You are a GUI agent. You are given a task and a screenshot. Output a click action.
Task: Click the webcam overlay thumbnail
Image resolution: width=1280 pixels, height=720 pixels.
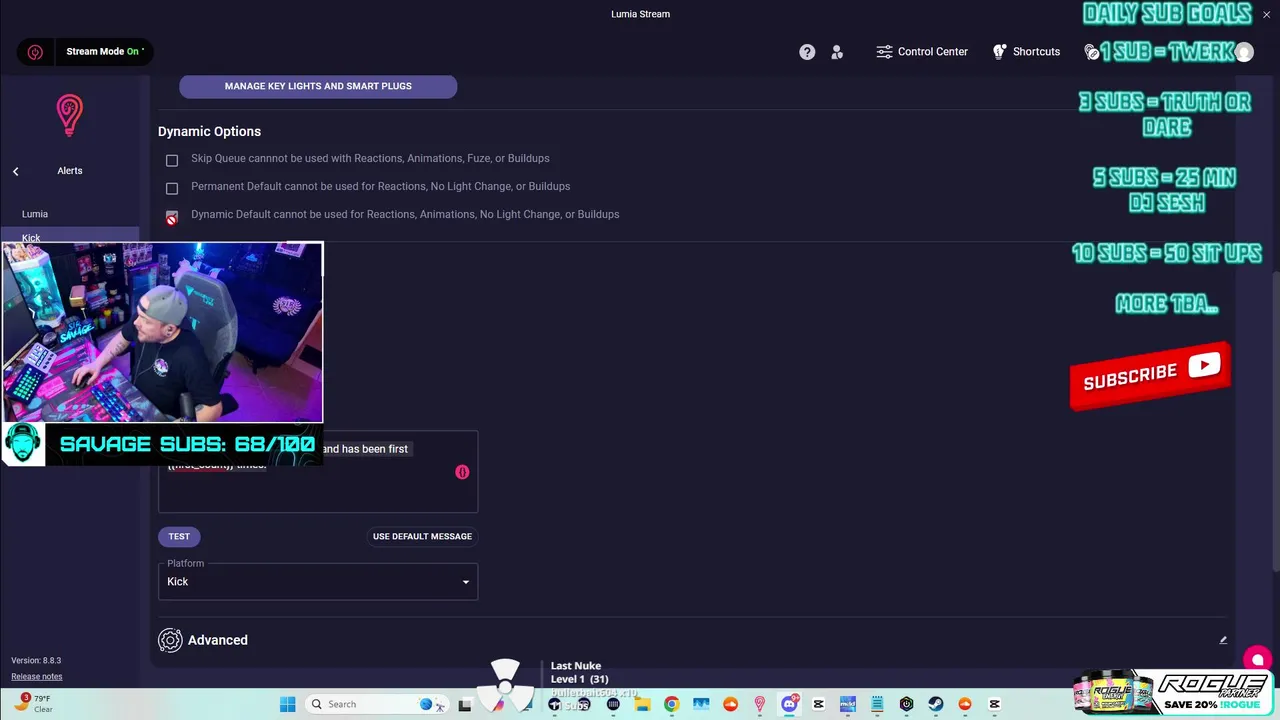click(x=162, y=332)
